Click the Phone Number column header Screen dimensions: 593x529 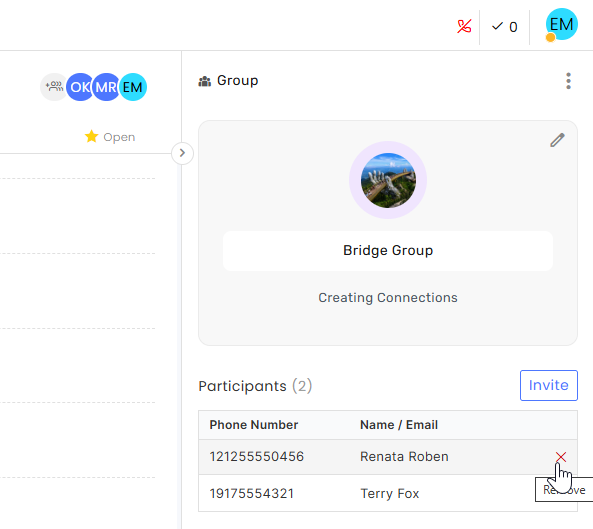(x=254, y=425)
